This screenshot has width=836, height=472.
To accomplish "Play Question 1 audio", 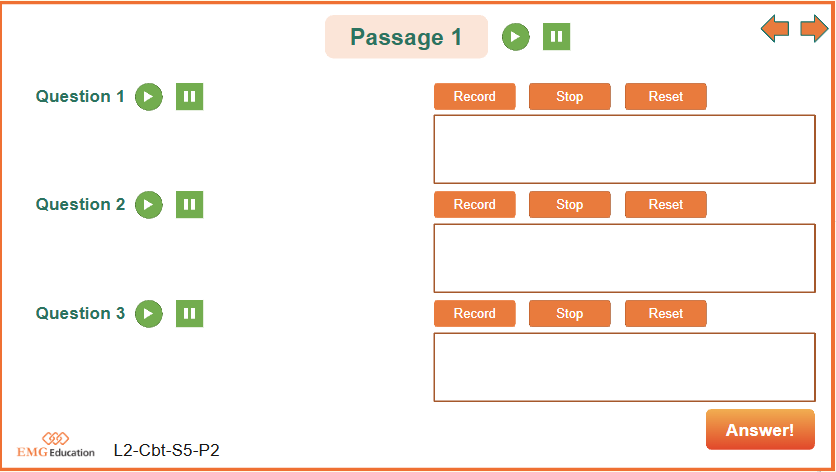I will [x=148, y=97].
